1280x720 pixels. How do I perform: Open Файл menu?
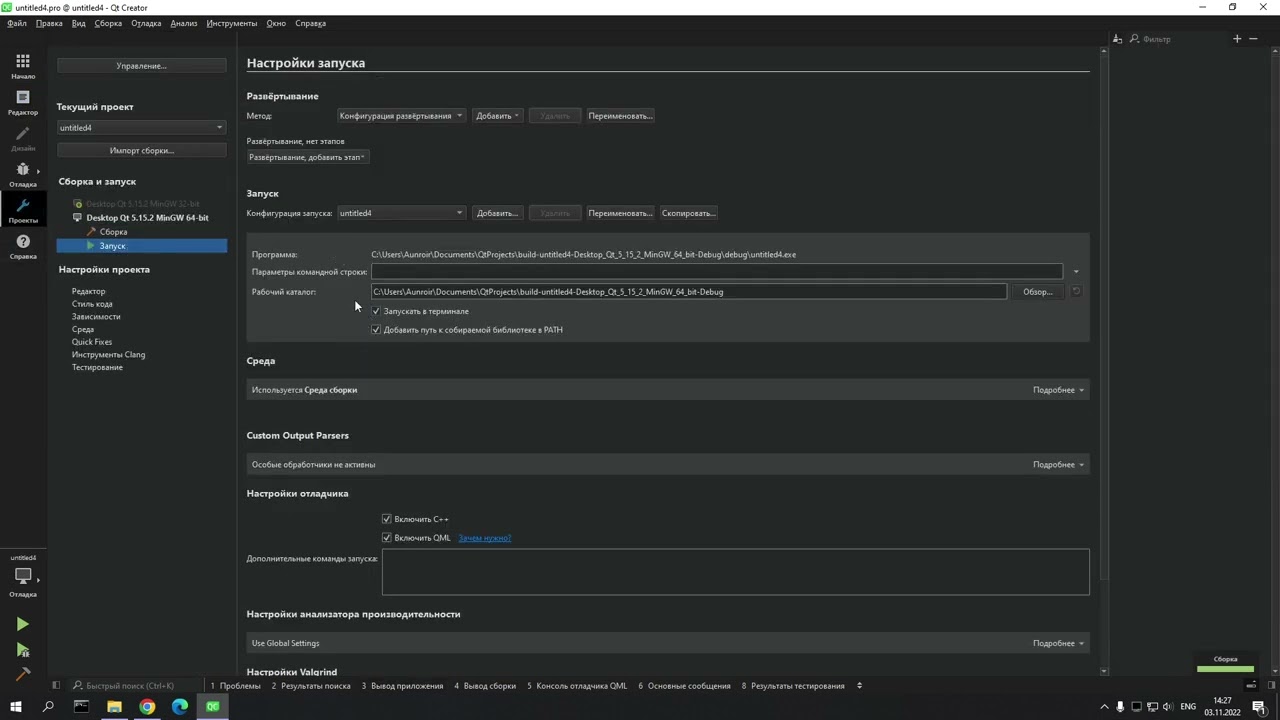click(x=16, y=23)
